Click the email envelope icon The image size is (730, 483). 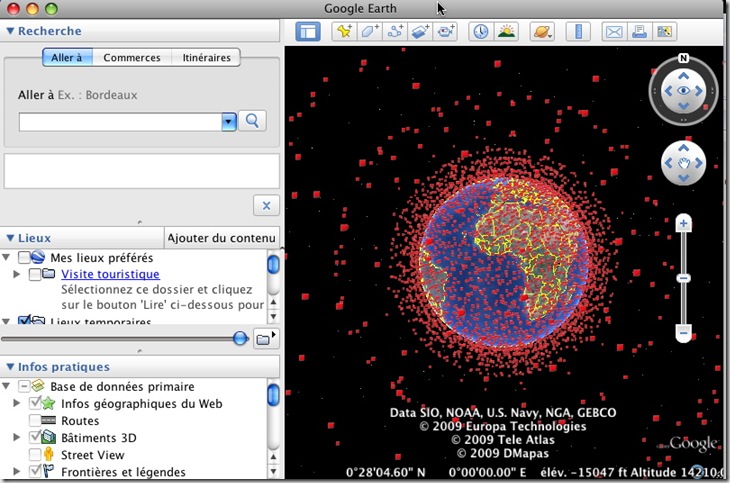614,32
